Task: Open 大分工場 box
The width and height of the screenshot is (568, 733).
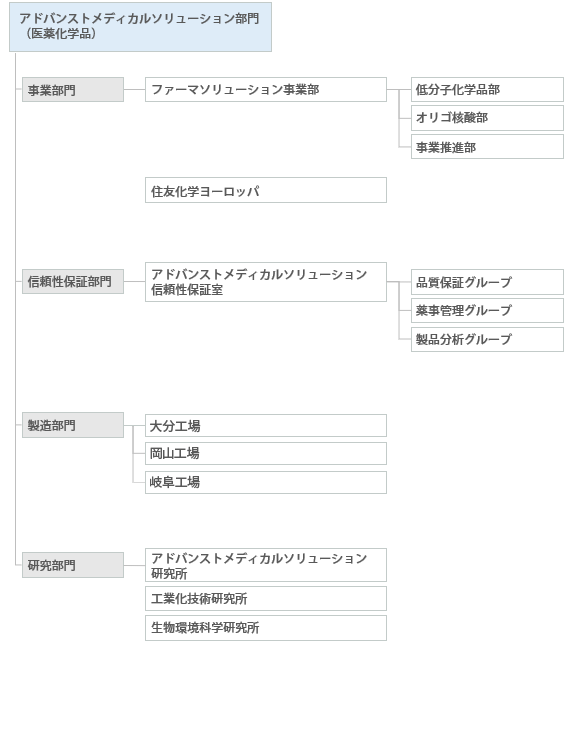Action: point(266,425)
